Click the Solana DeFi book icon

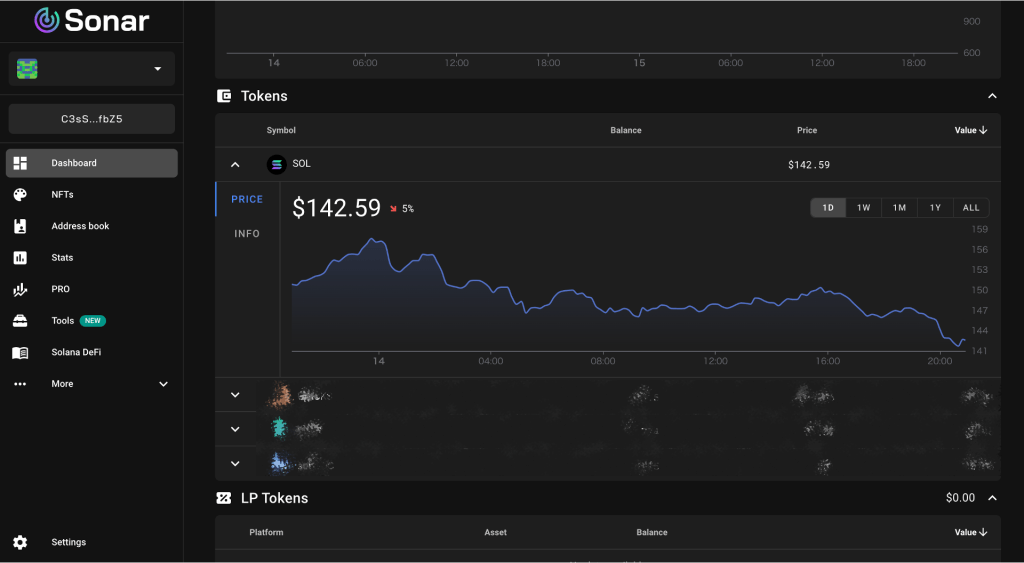(x=20, y=353)
